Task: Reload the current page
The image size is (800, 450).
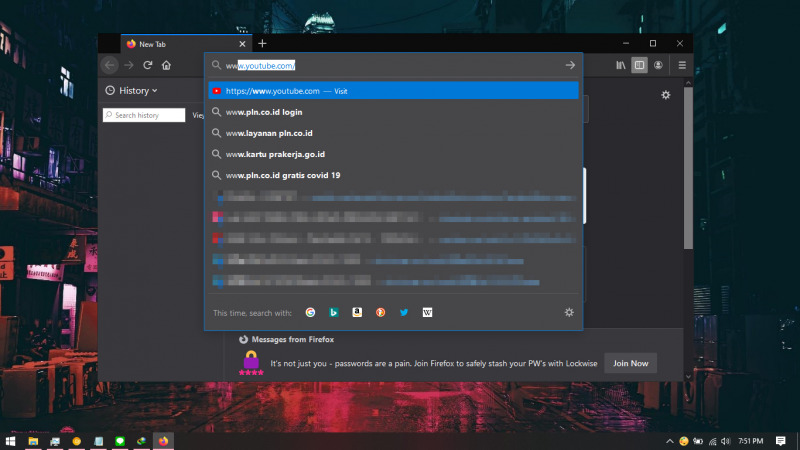Action: click(x=147, y=65)
